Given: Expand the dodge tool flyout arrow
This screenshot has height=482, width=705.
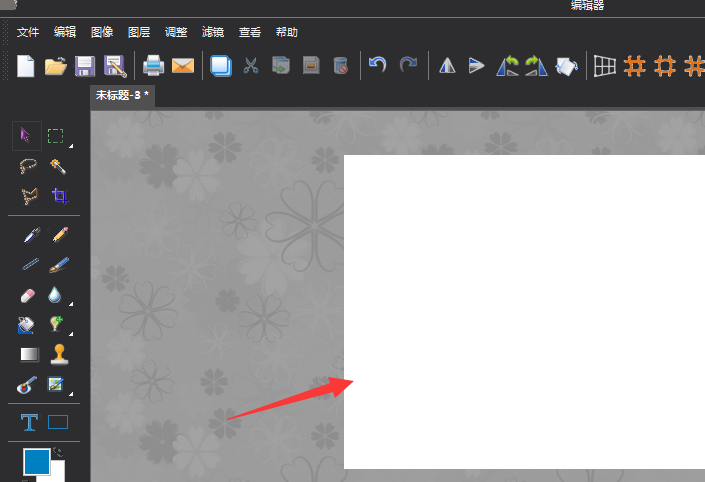Looking at the screenshot, I should 71,334.
